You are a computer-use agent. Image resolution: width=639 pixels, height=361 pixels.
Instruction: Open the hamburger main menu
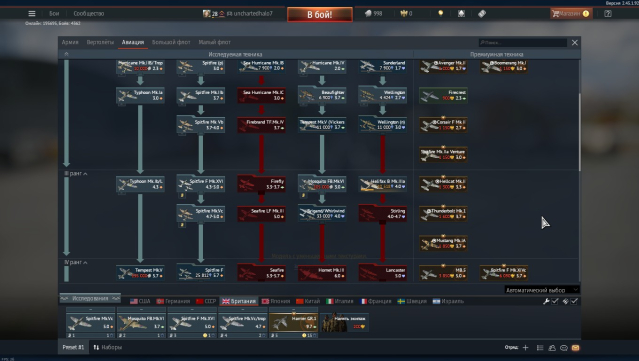coord(32,13)
